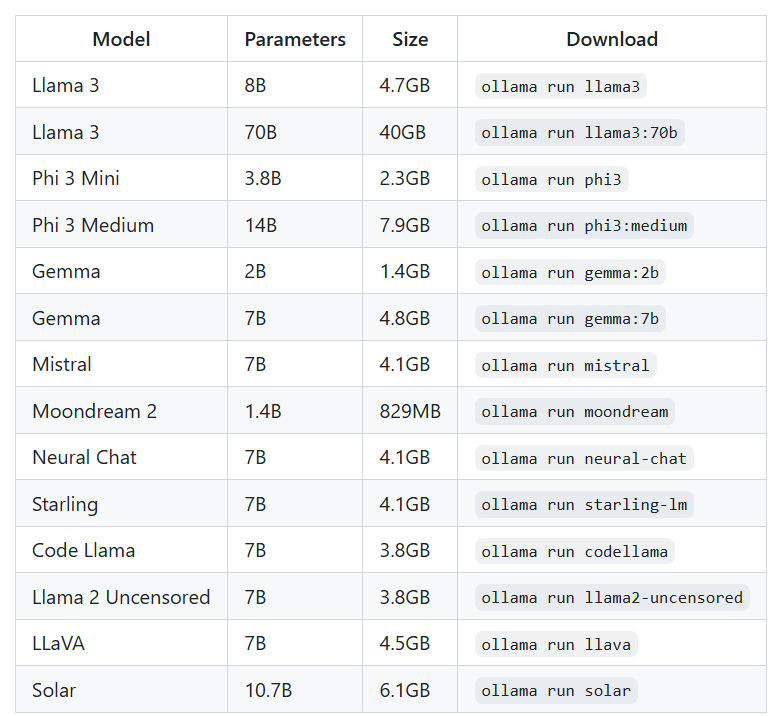Click the Size column header

(410, 39)
